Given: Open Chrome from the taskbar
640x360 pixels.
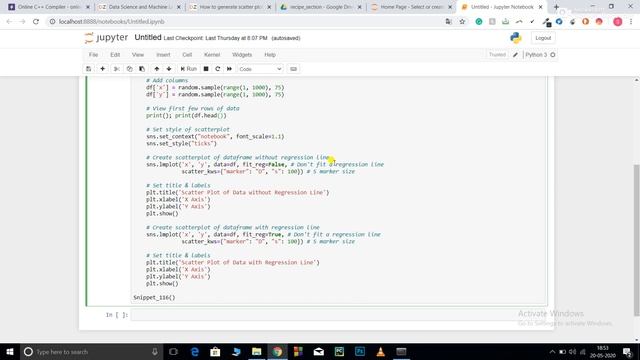Looking at the screenshot, I should point(277,351).
